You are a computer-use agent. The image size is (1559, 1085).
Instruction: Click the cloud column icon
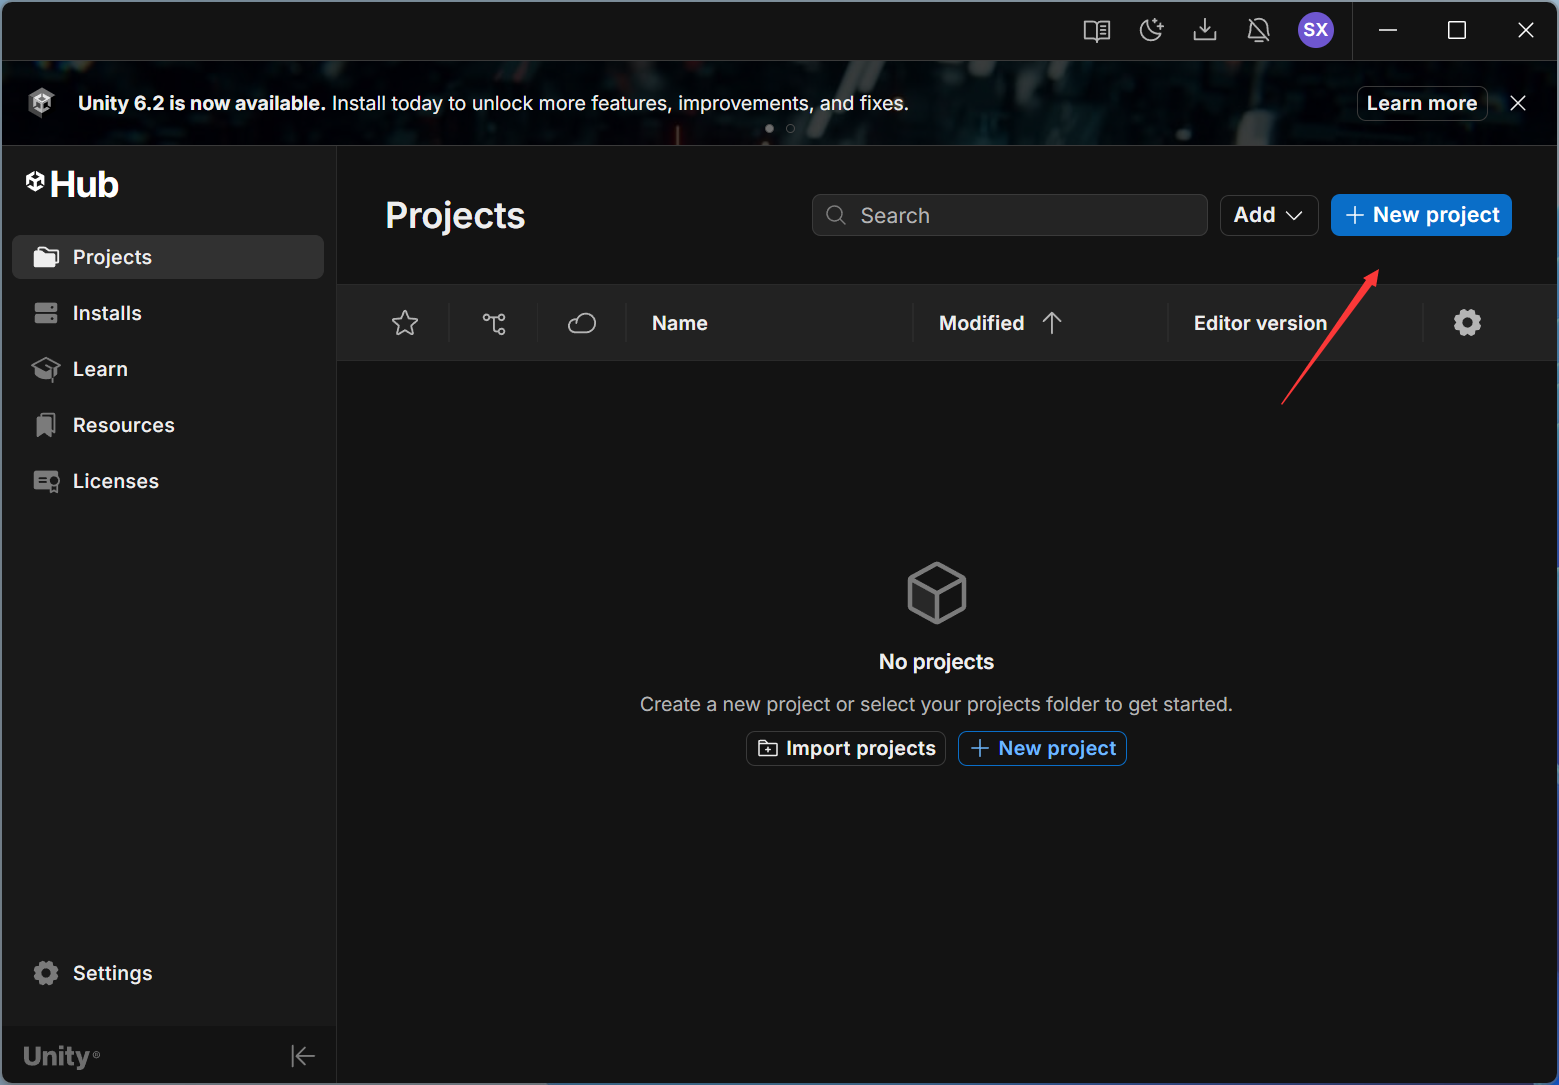coord(582,323)
